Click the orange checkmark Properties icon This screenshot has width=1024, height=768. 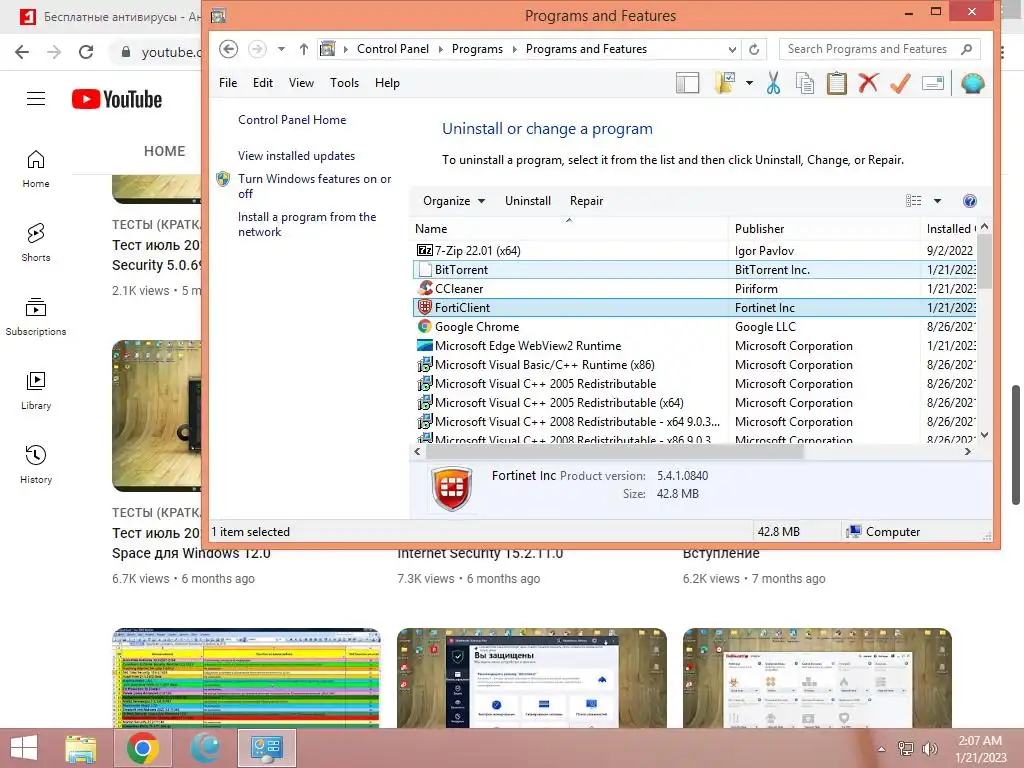[x=900, y=83]
